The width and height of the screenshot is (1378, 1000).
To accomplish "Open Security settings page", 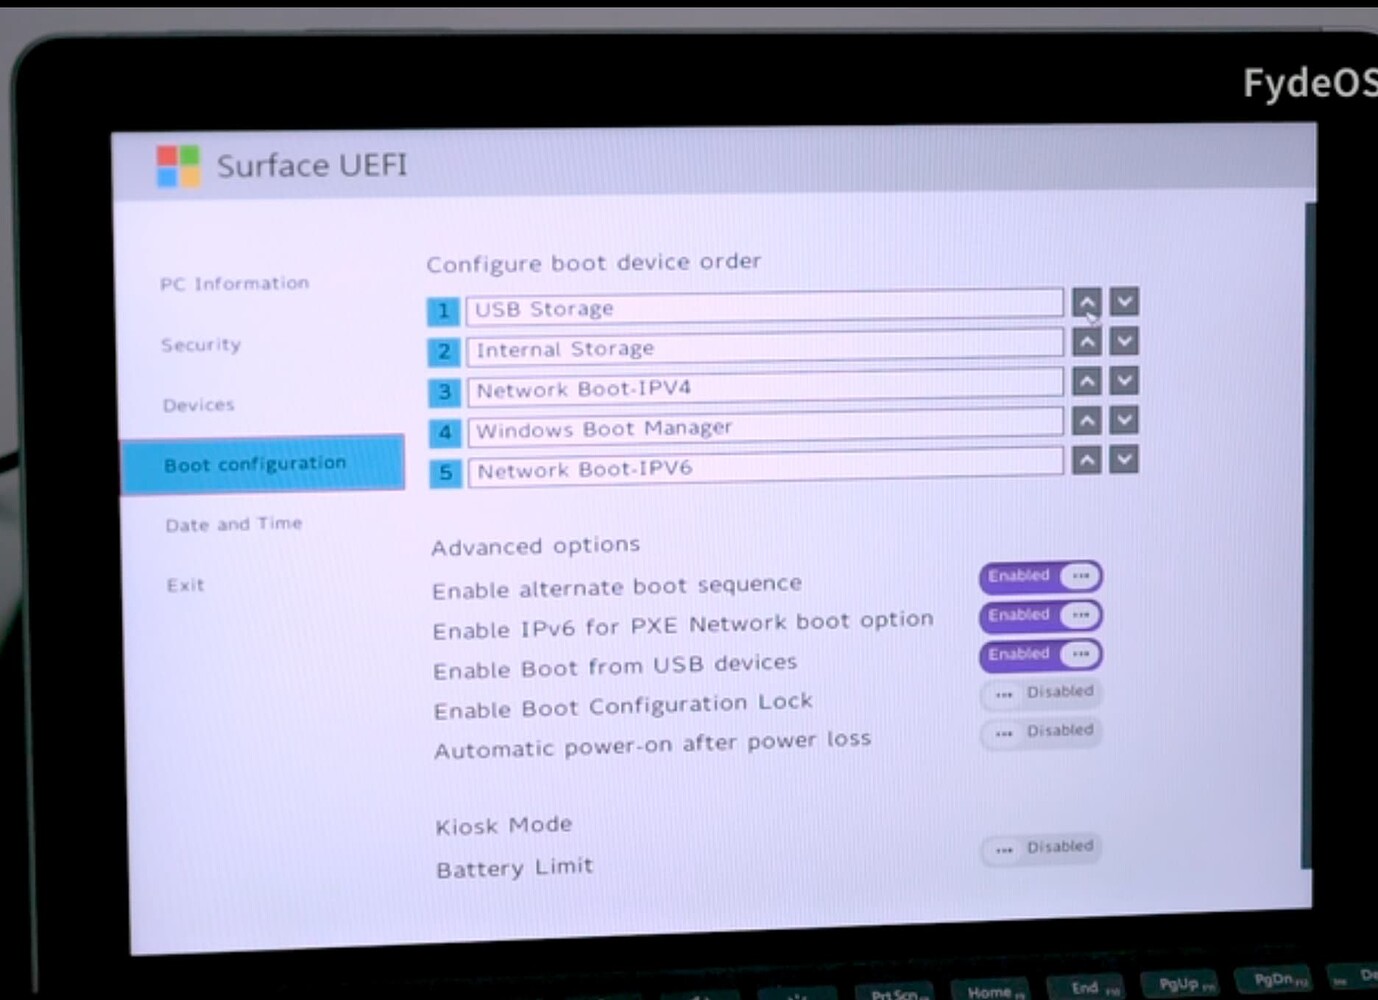I will pos(201,345).
